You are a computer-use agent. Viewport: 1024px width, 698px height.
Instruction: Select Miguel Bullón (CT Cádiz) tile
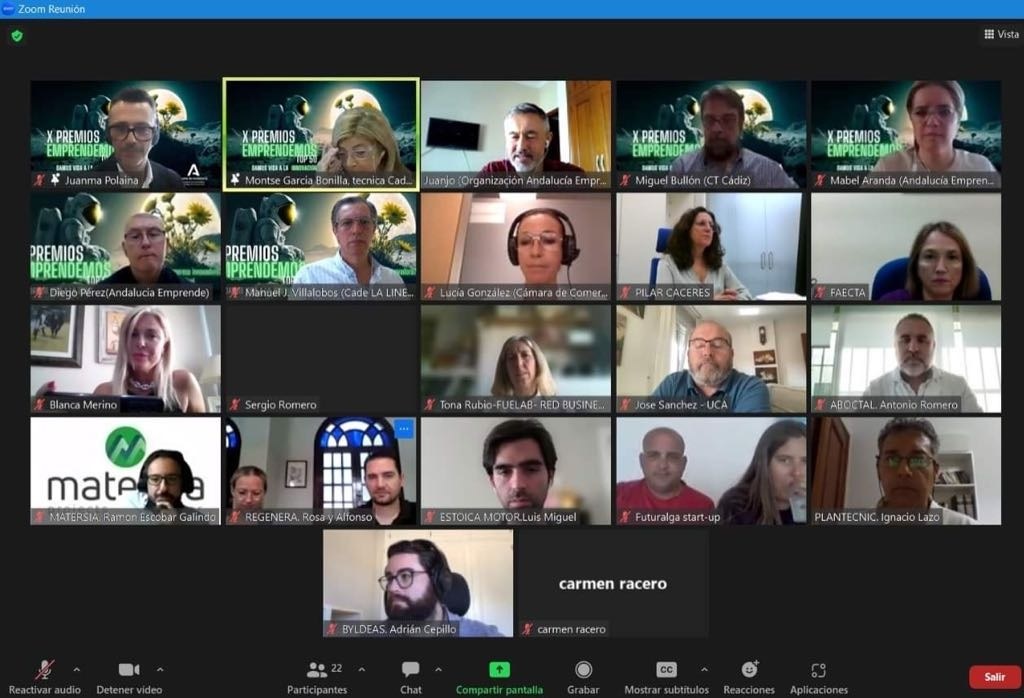pyautogui.click(x=711, y=135)
